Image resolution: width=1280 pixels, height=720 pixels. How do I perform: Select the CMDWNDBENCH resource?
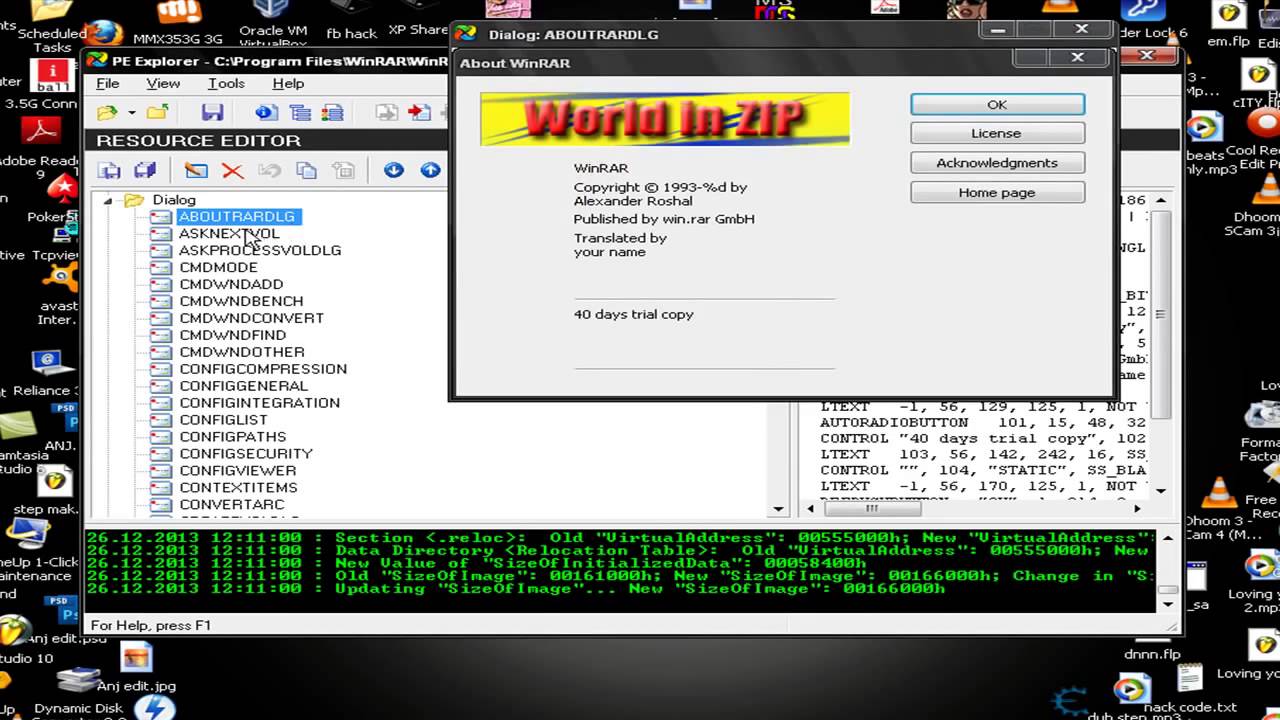[241, 301]
